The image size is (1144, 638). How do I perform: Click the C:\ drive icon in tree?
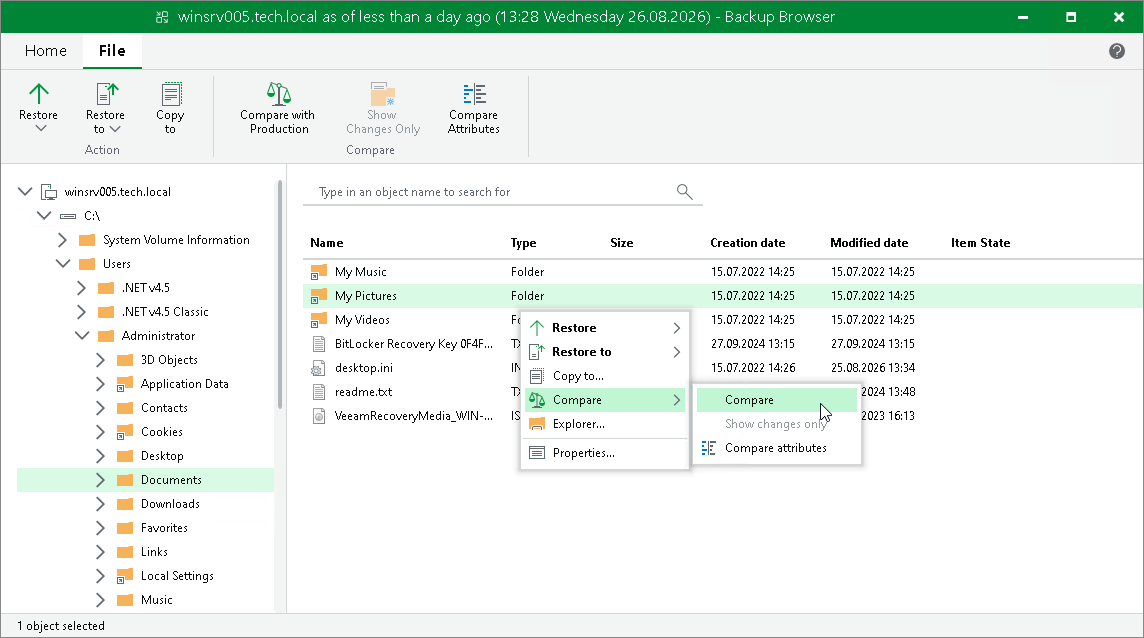(68, 216)
